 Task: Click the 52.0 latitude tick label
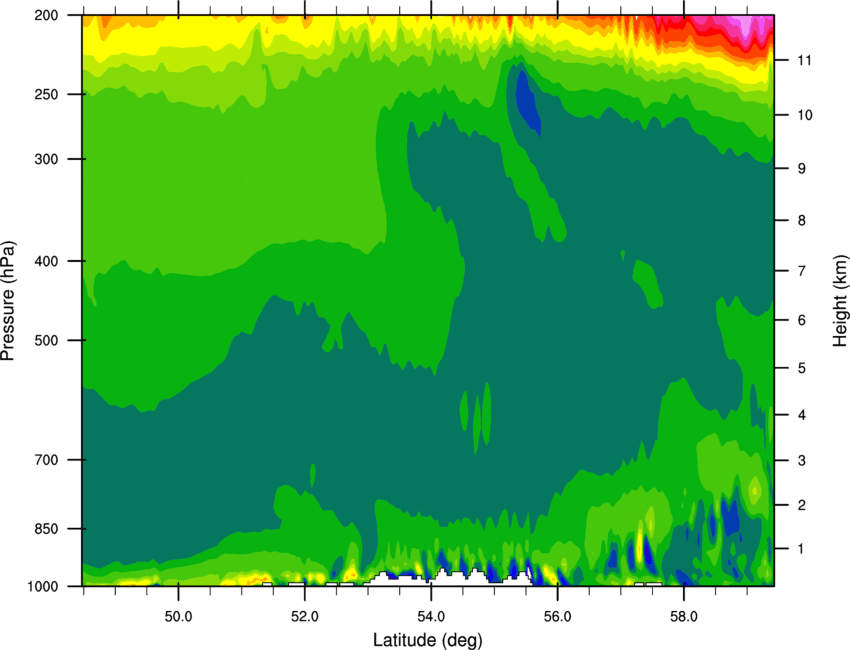tap(305, 617)
